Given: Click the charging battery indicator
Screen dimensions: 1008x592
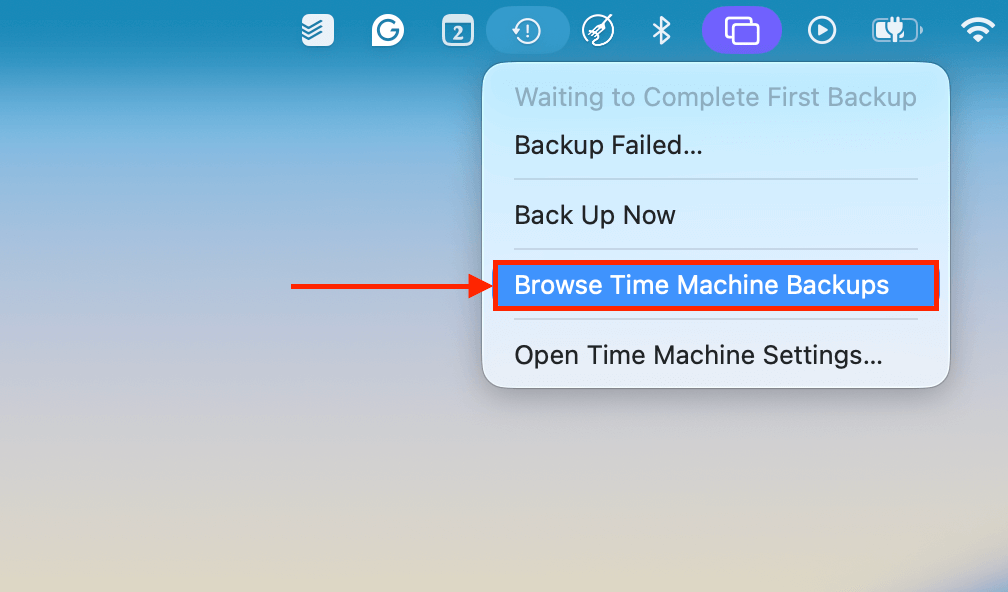Looking at the screenshot, I should coord(897,29).
